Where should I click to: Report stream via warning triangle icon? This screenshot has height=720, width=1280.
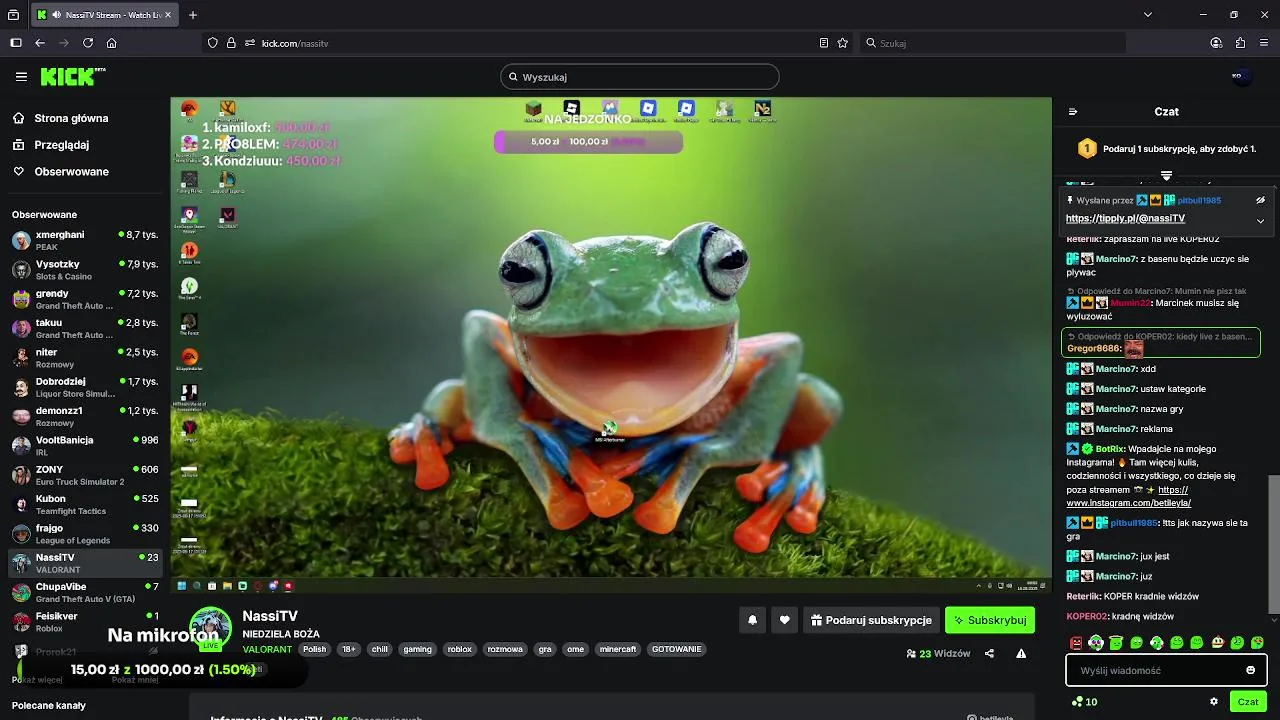pyautogui.click(x=1021, y=653)
